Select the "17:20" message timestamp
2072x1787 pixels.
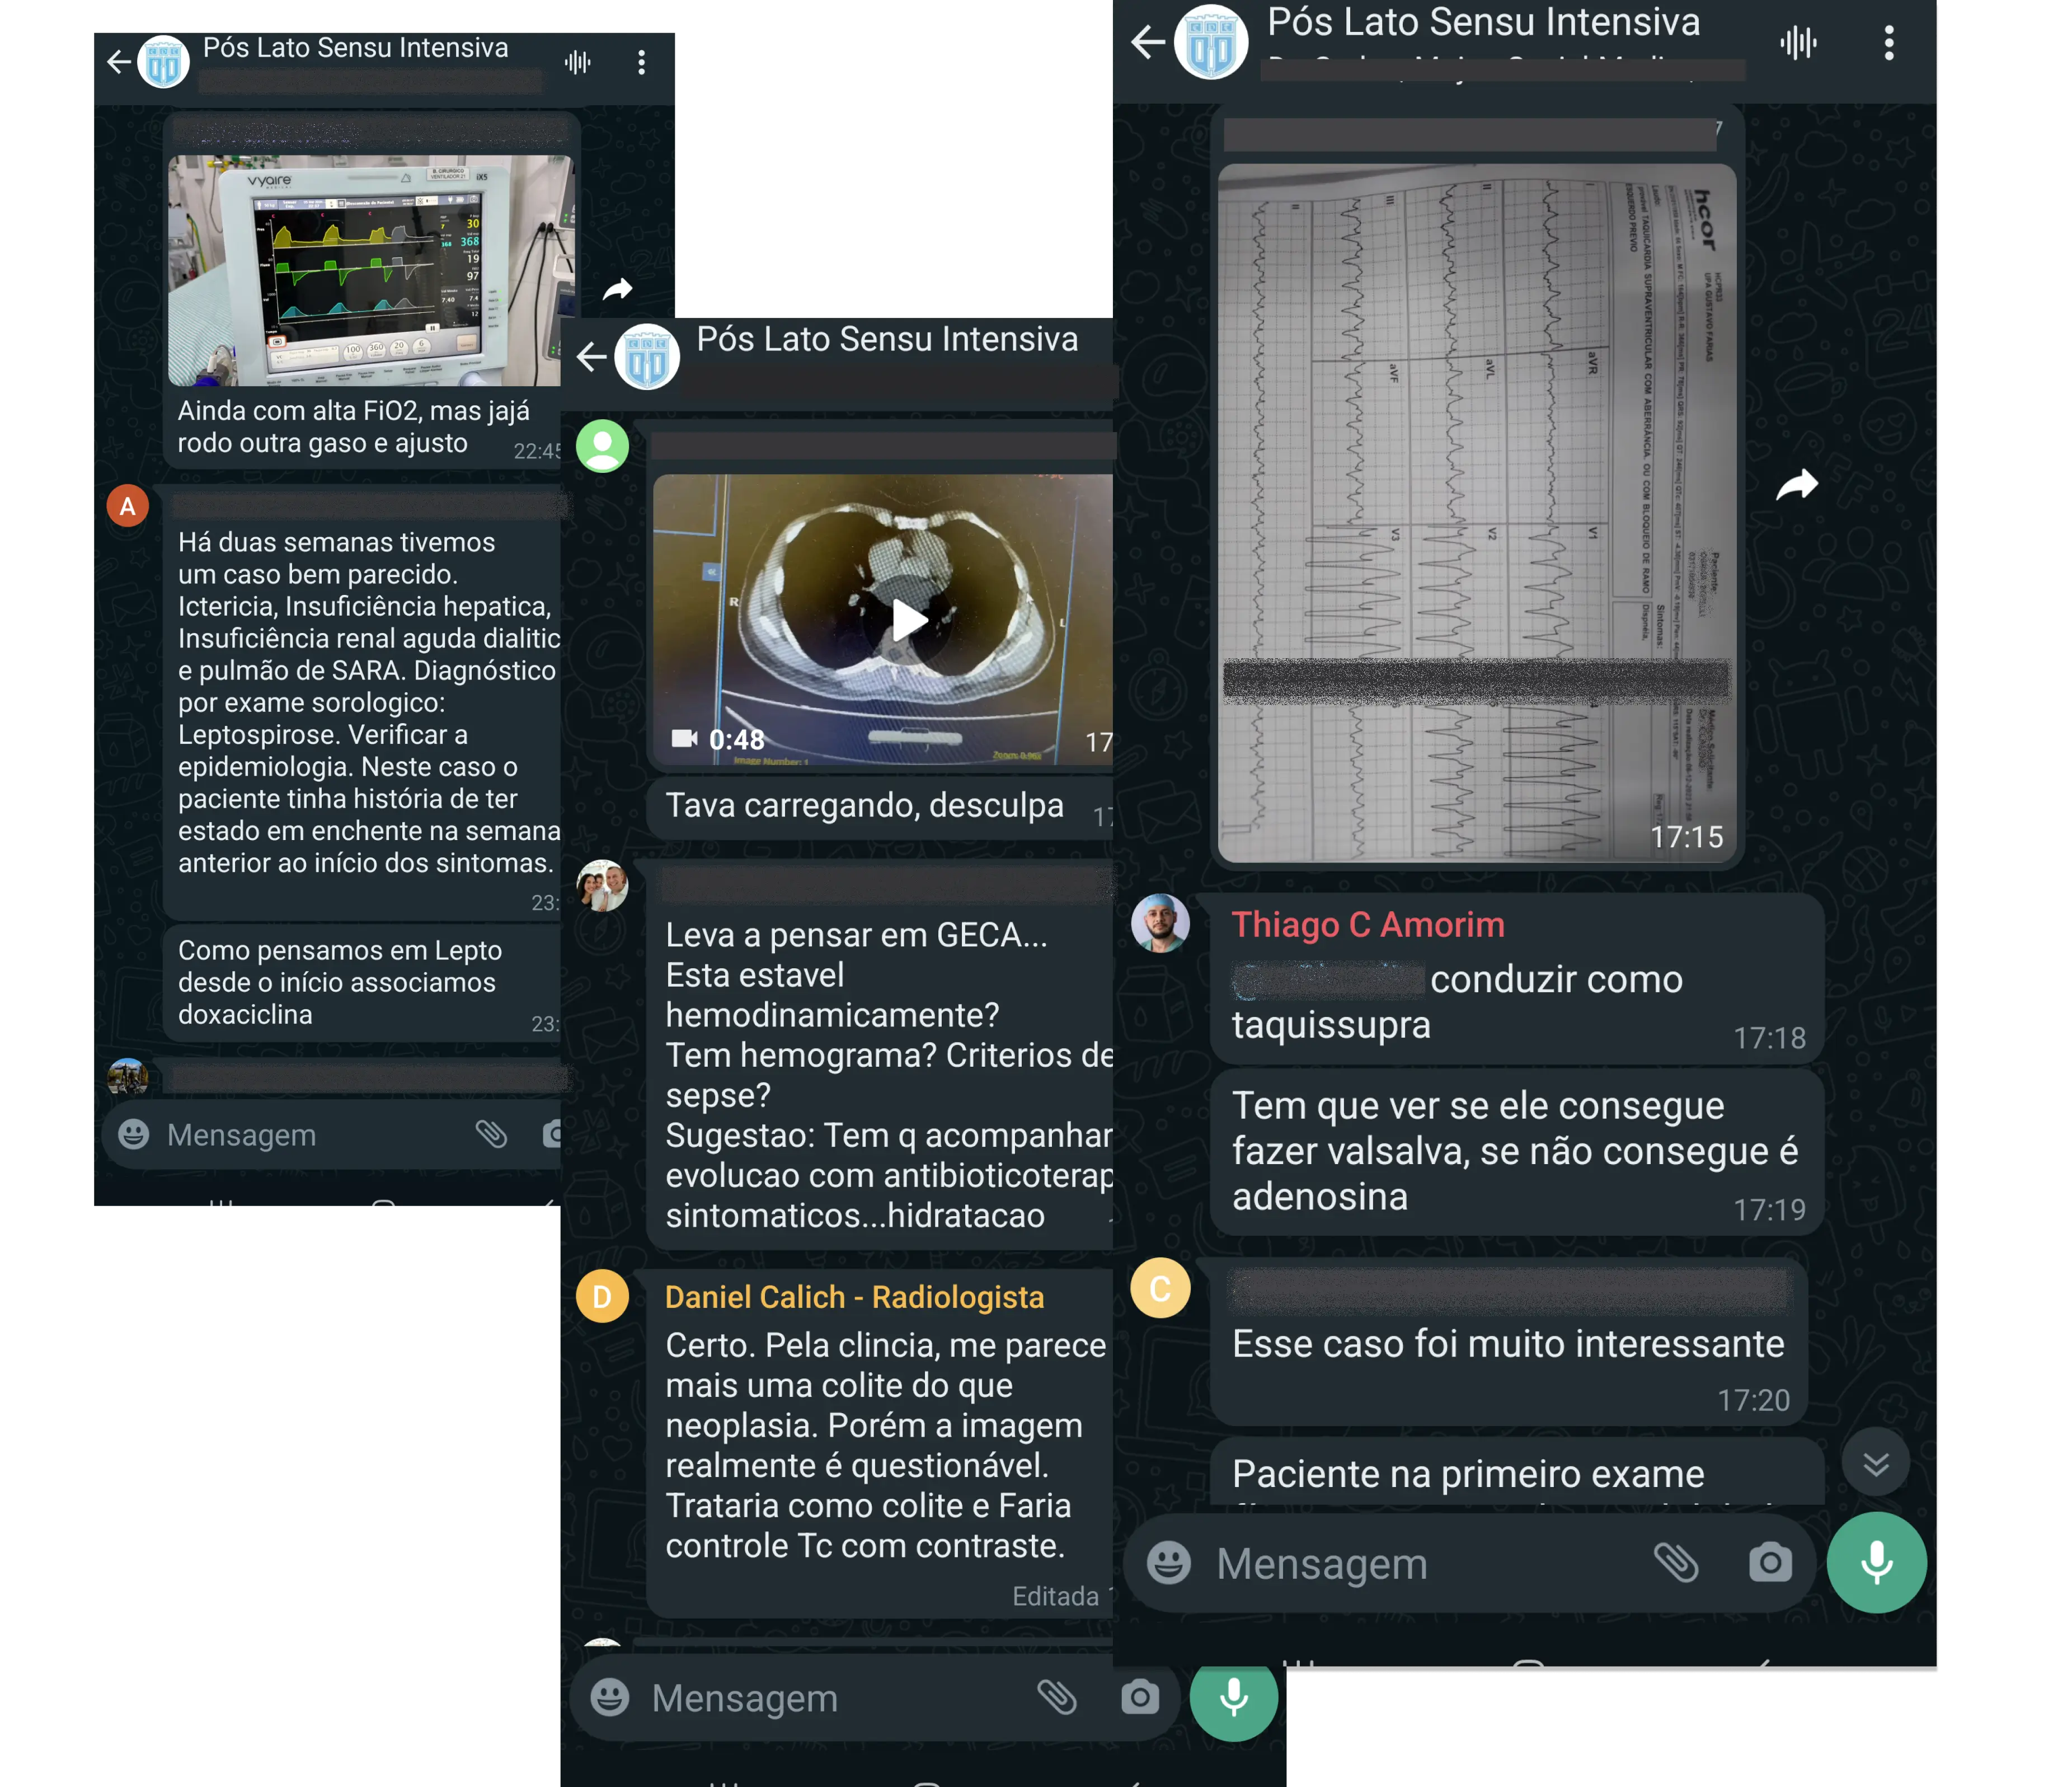coord(1754,1400)
